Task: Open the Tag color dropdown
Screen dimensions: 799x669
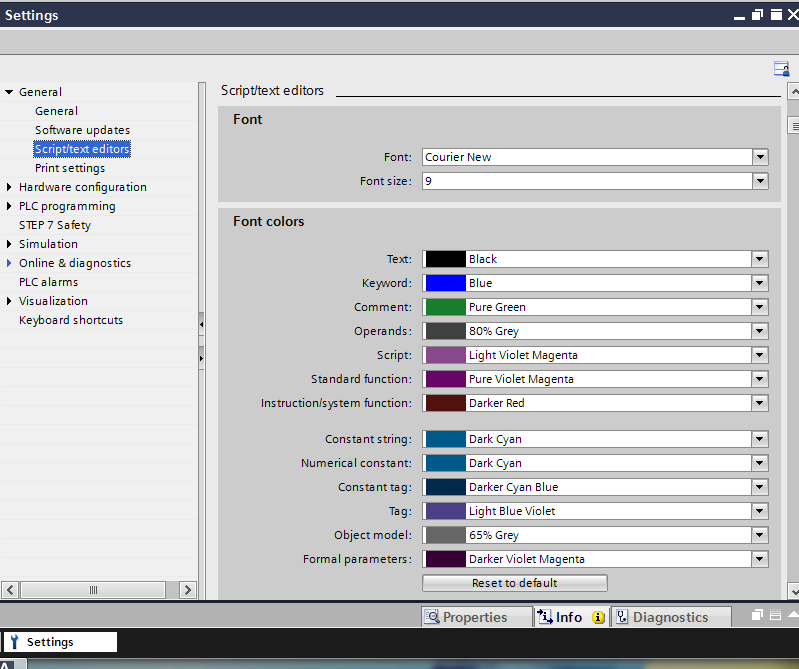Action: pos(759,511)
